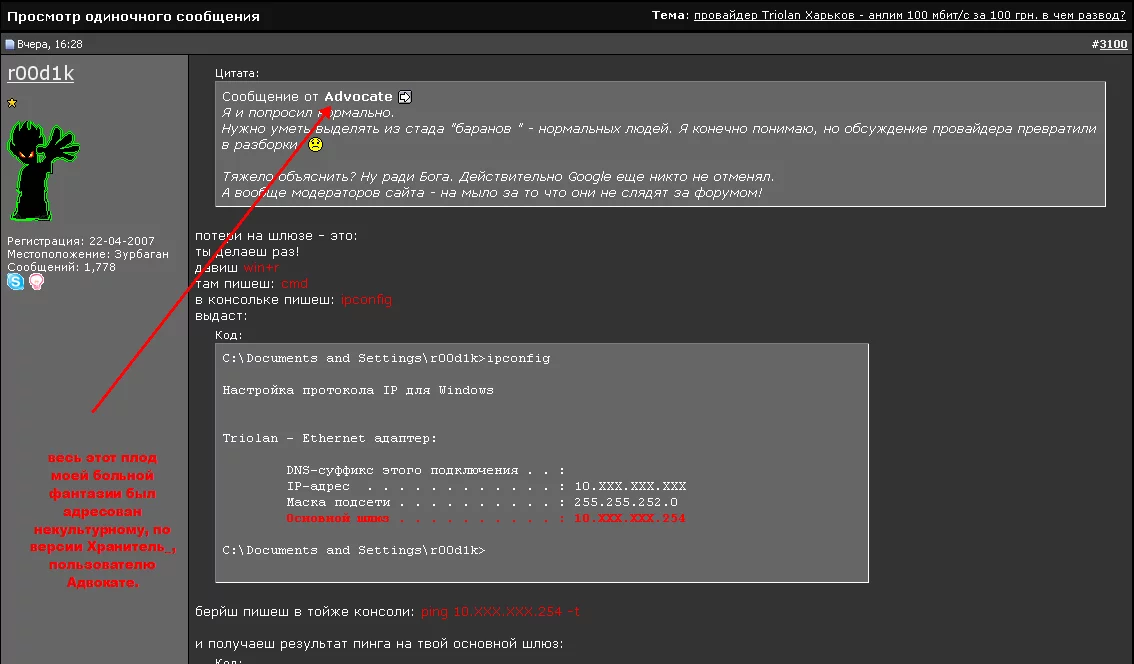Click the yellow reputation star under r00d1k
The height and width of the screenshot is (664, 1134).
(x=12, y=103)
